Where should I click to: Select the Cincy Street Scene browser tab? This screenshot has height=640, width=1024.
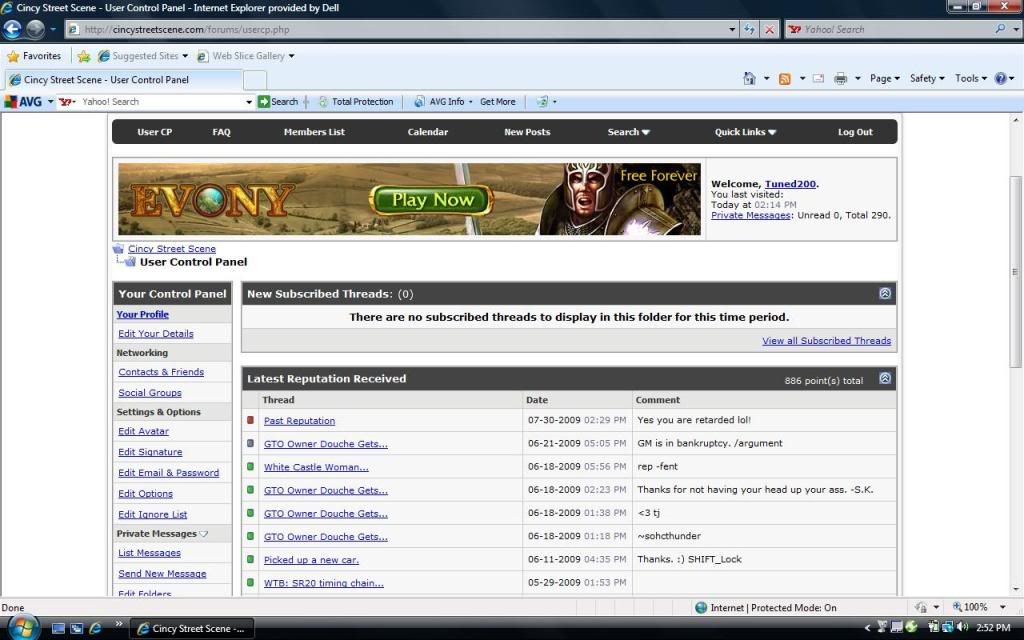(106, 80)
